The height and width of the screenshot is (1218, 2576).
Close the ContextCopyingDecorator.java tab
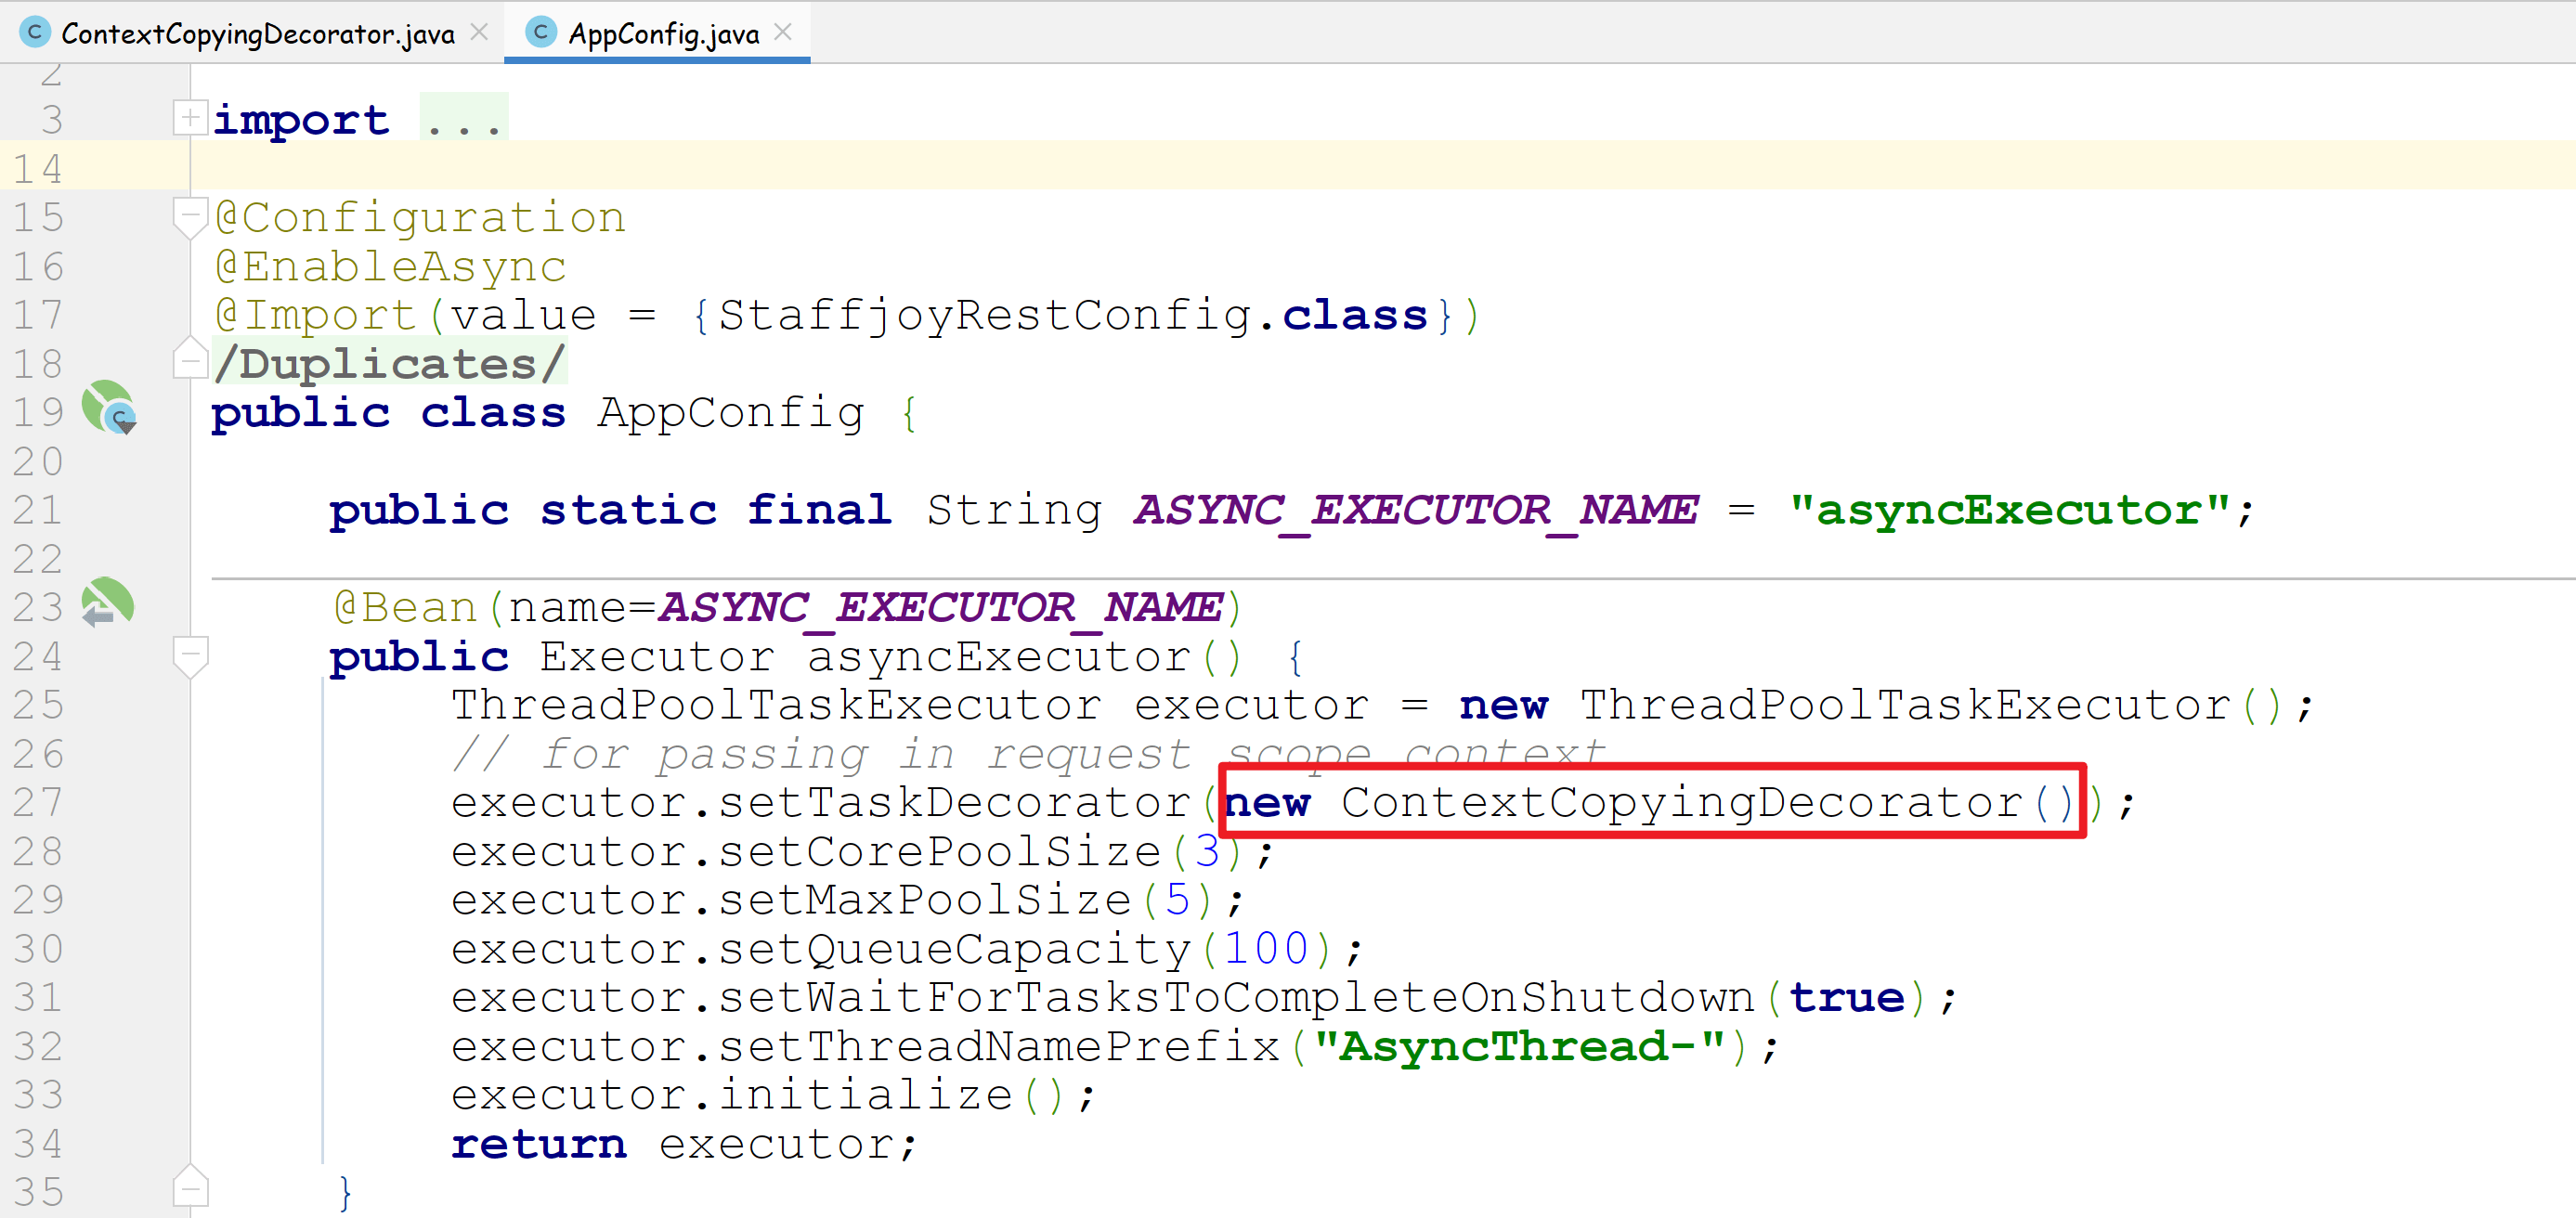[x=480, y=32]
